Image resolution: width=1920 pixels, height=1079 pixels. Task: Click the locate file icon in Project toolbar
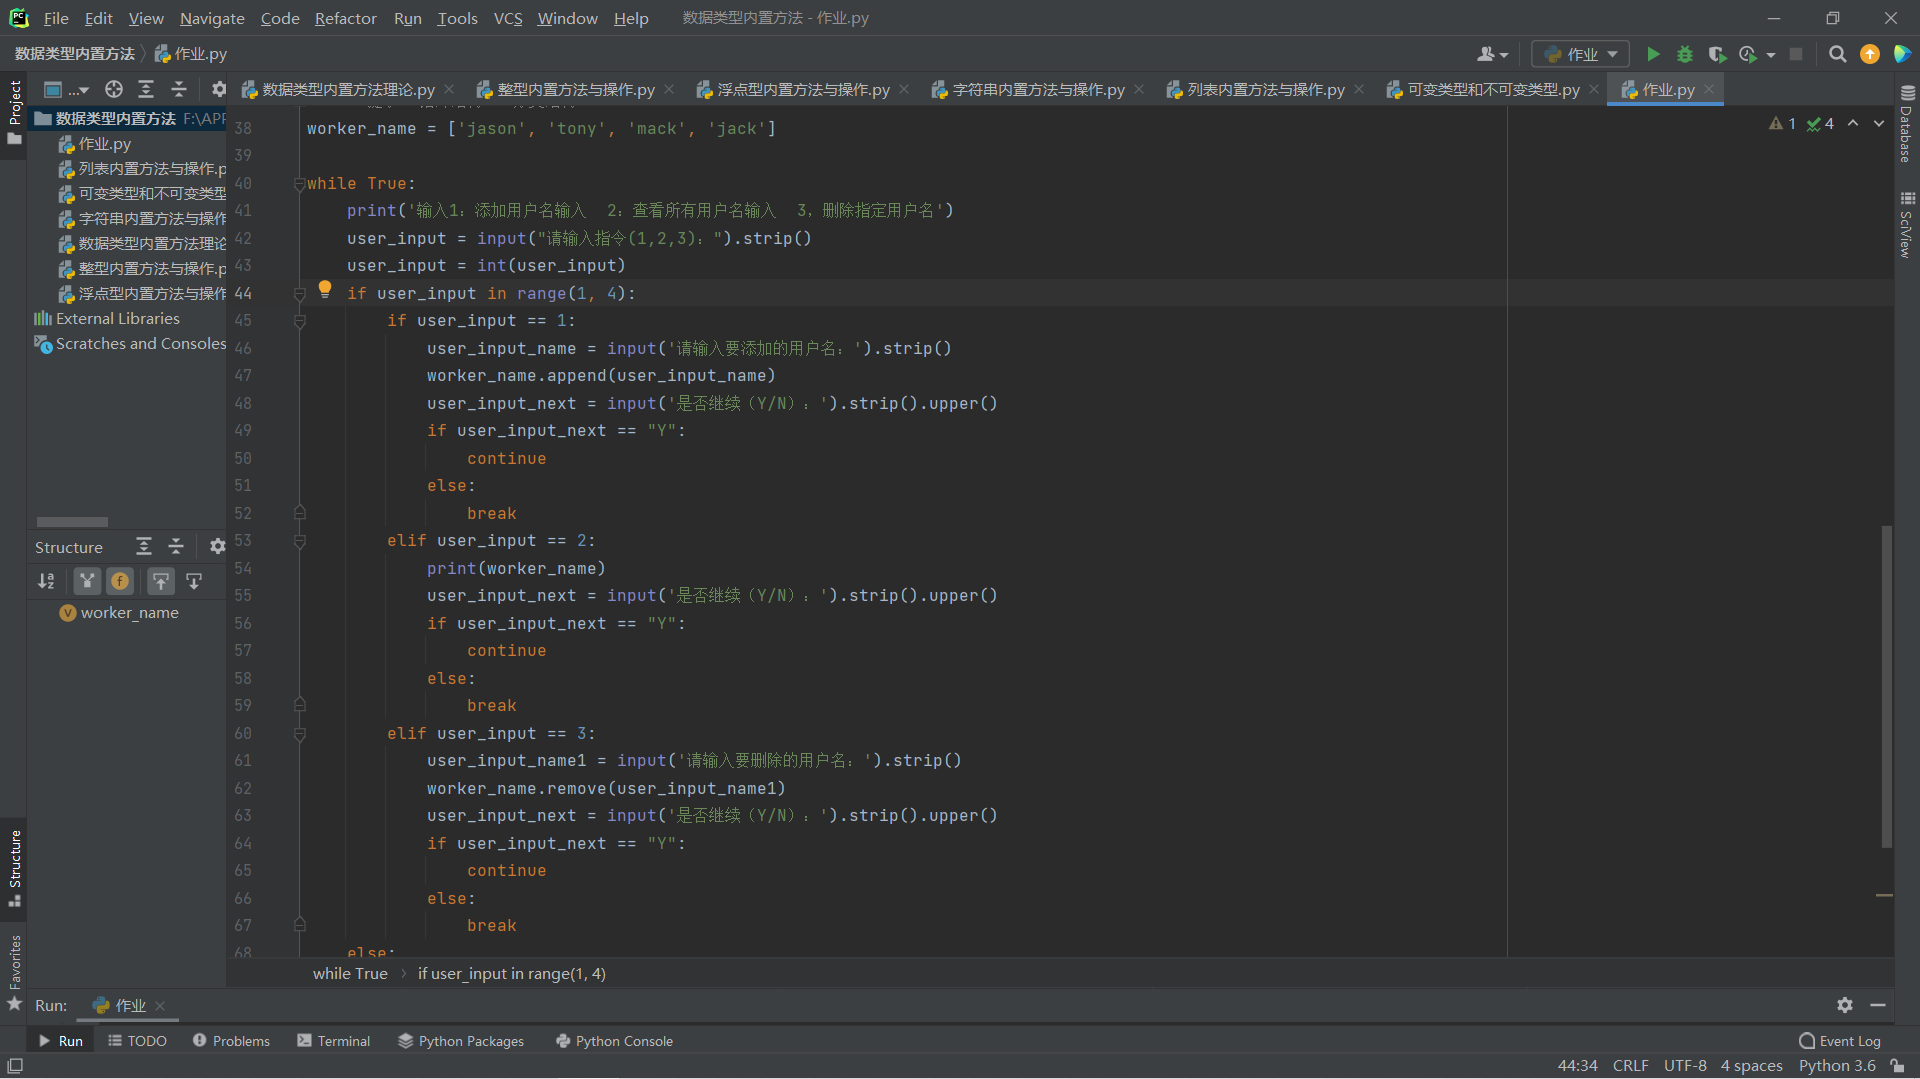(x=114, y=89)
